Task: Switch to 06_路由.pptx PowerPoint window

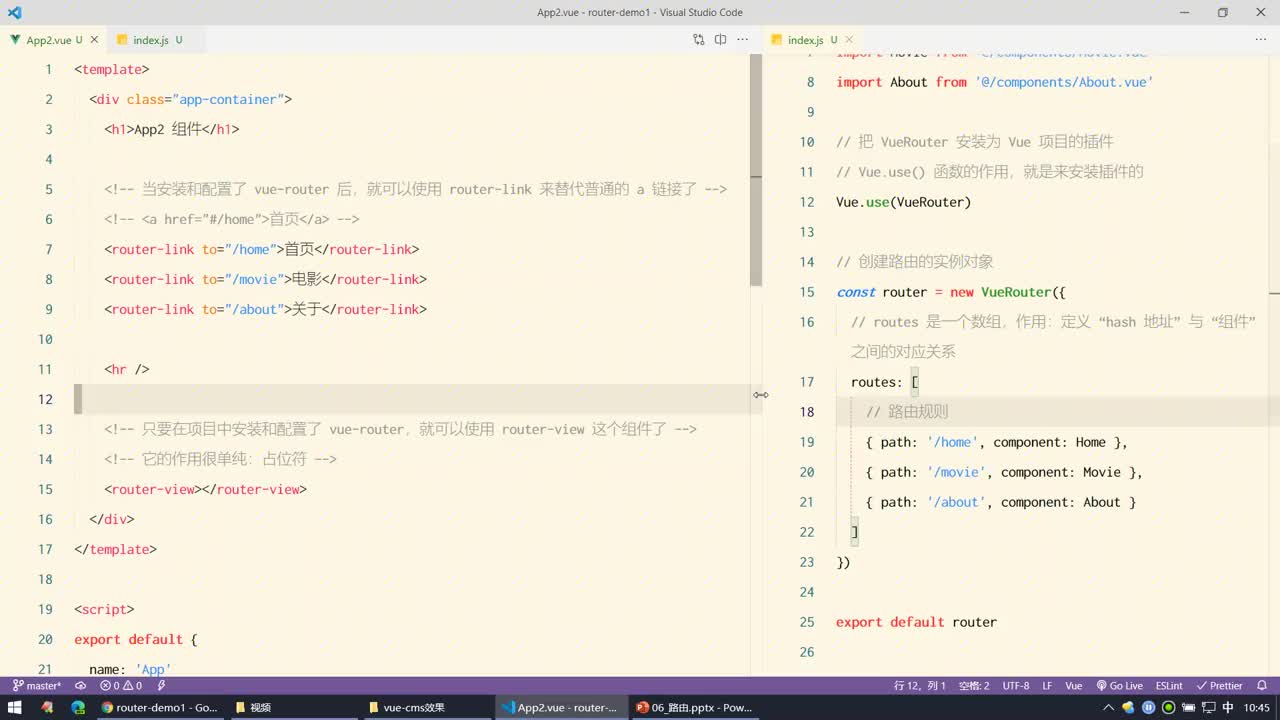Action: 694,707
